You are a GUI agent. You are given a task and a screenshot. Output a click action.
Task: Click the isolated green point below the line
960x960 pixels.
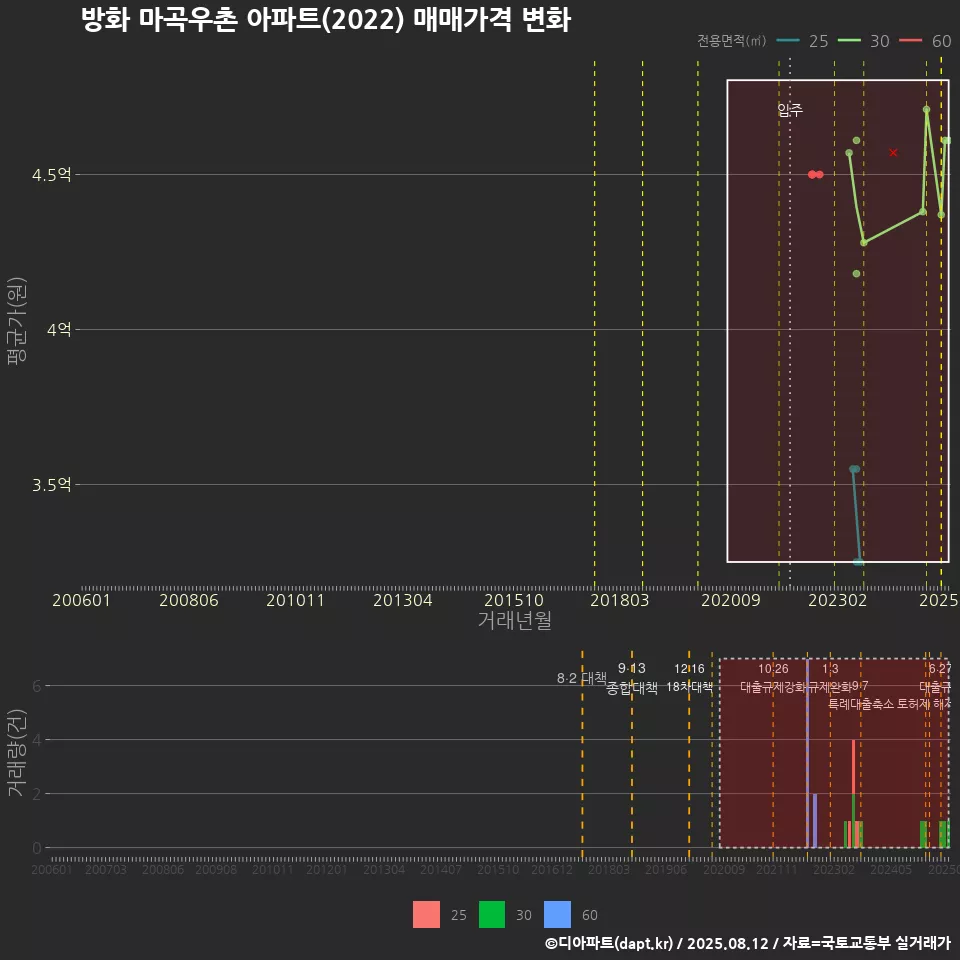tap(857, 274)
